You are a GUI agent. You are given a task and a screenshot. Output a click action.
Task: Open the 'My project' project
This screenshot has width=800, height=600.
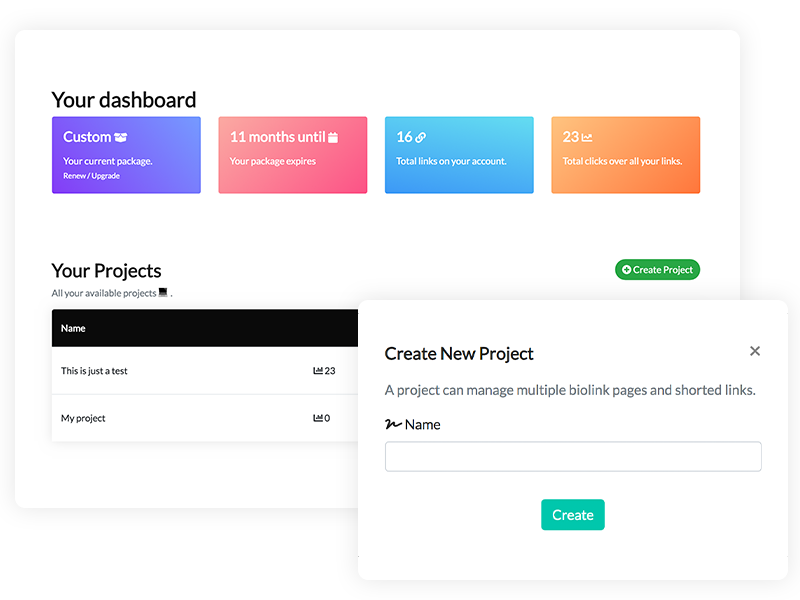click(x=83, y=418)
